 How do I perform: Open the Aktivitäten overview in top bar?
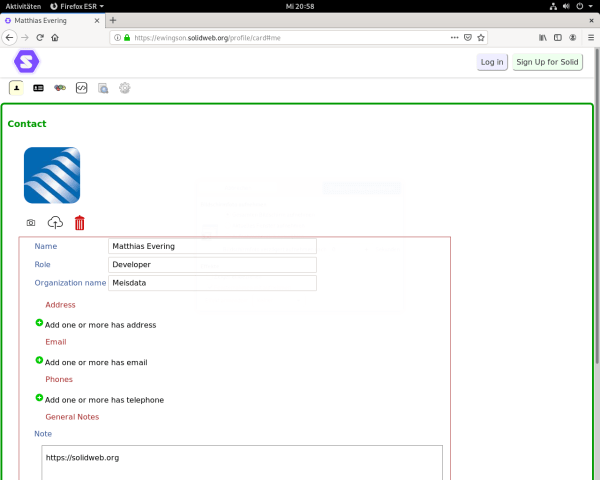[22, 6]
